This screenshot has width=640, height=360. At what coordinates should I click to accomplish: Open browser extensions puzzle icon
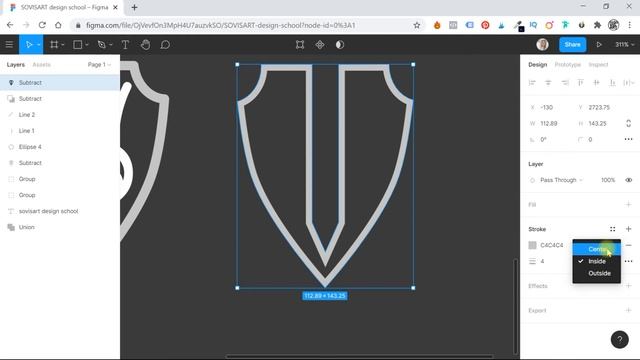click(x=597, y=25)
